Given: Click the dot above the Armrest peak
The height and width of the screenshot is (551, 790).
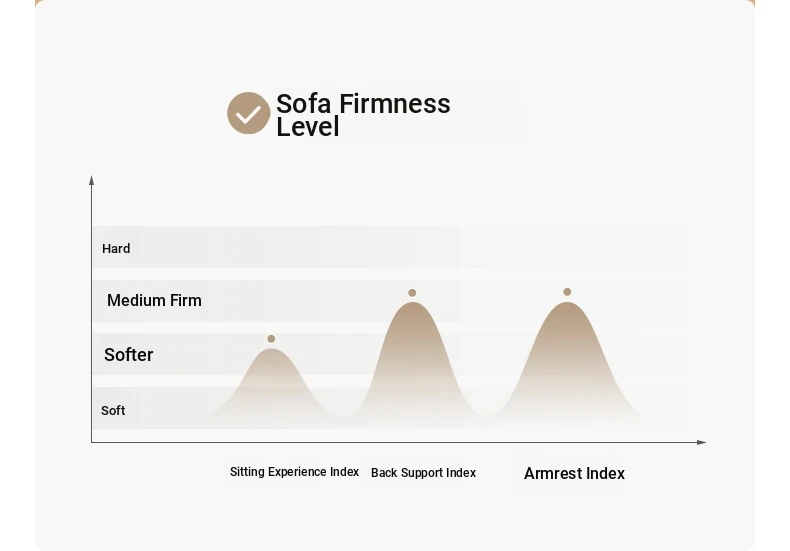Looking at the screenshot, I should 567,292.
